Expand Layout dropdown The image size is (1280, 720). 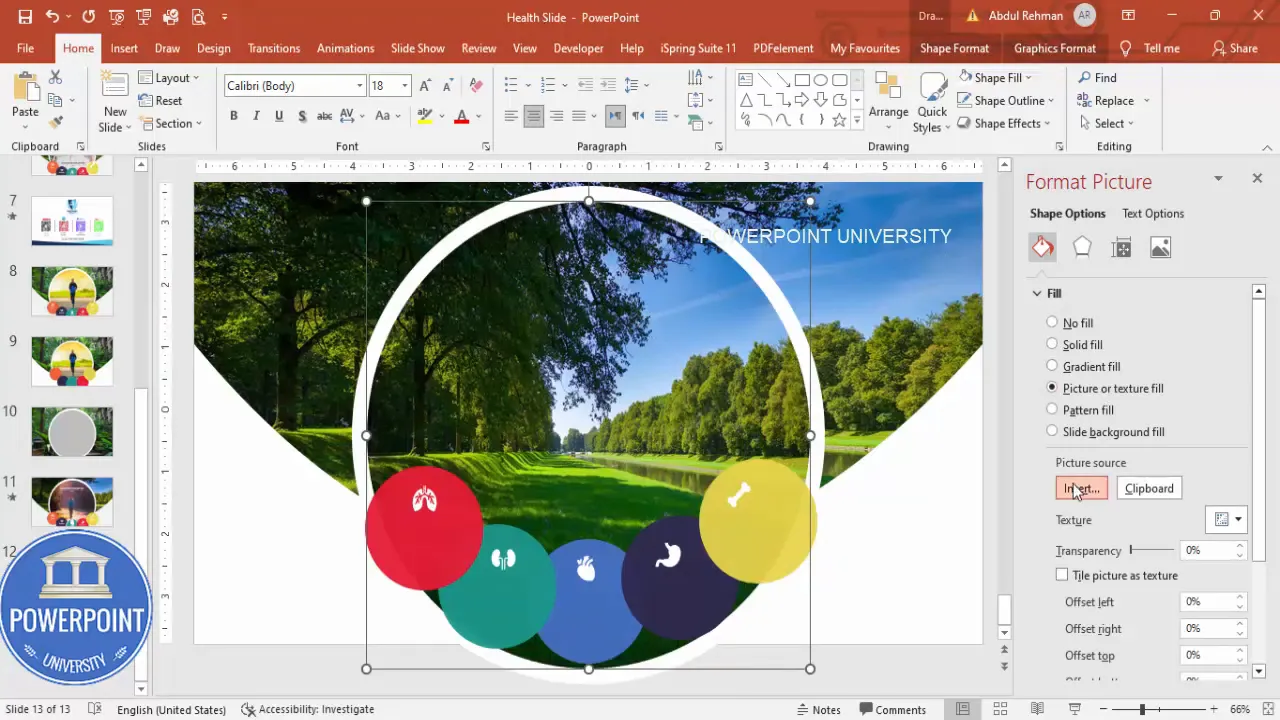168,78
